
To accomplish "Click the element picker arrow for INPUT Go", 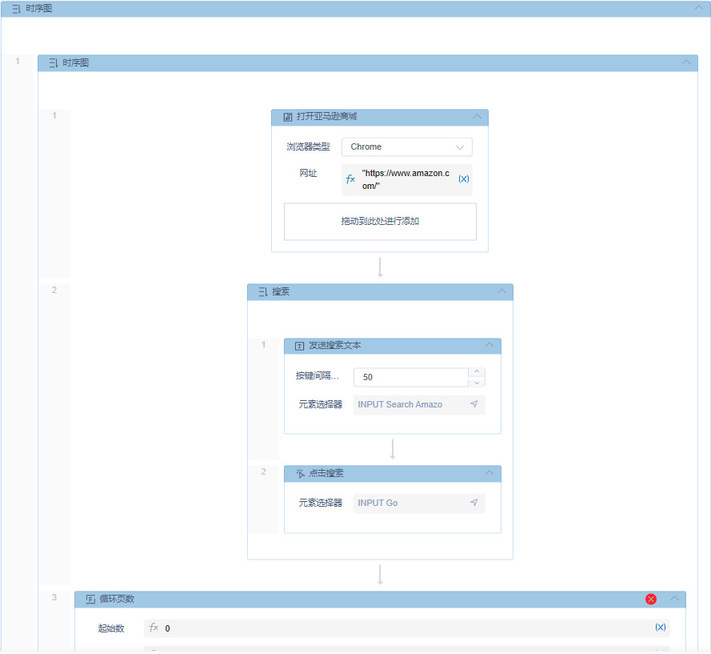I will (x=474, y=502).
